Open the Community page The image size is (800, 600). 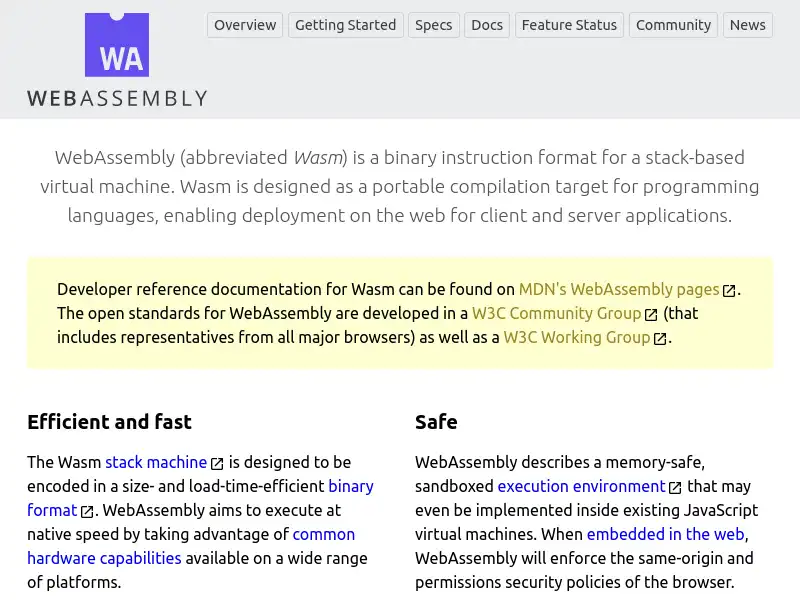click(x=673, y=25)
